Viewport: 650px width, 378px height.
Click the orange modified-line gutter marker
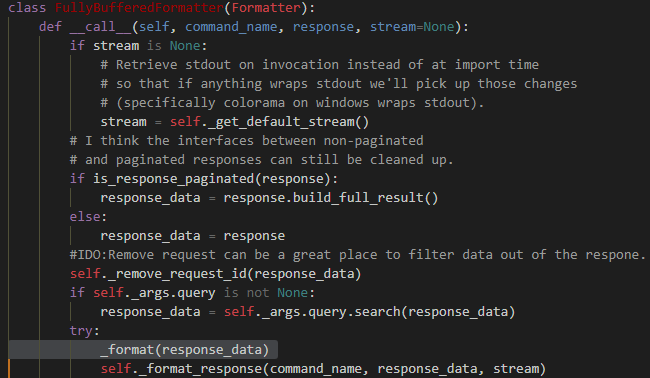click(9, 369)
